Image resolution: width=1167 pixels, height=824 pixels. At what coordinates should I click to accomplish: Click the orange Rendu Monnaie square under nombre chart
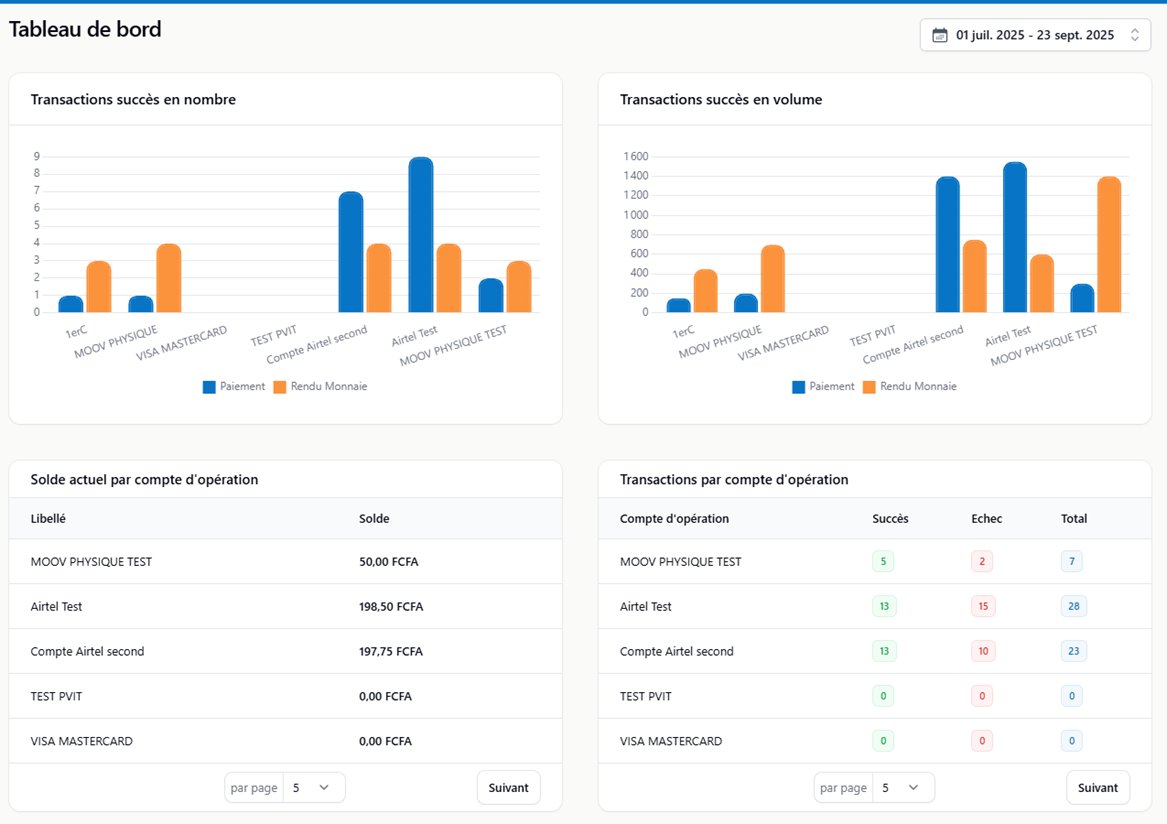(x=278, y=386)
